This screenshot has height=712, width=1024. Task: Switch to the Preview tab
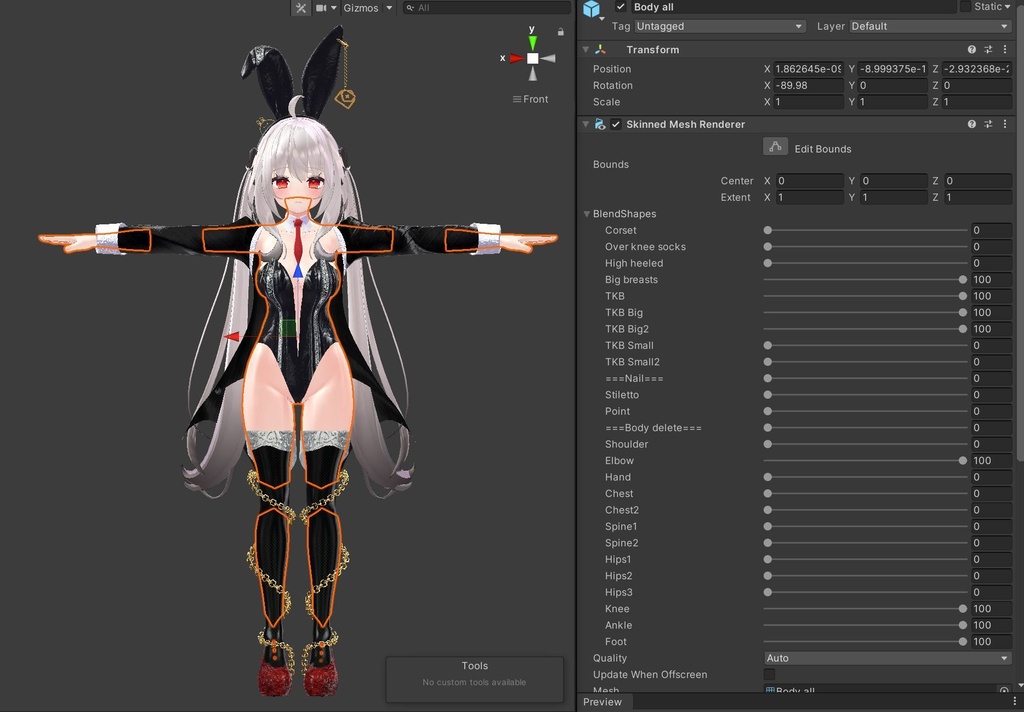603,702
